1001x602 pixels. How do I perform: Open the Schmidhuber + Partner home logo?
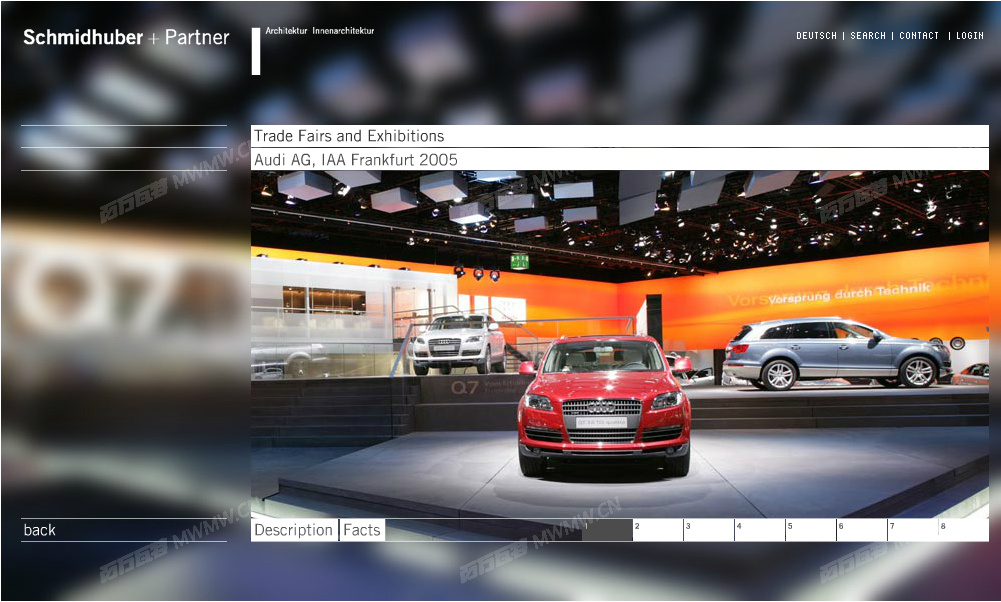click(x=126, y=38)
